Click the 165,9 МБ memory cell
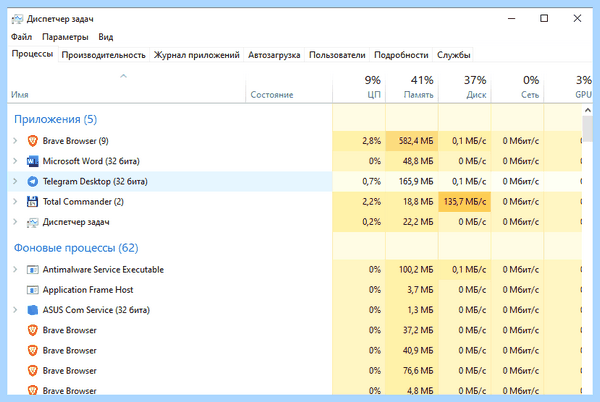This screenshot has height=402, width=600. pos(412,182)
